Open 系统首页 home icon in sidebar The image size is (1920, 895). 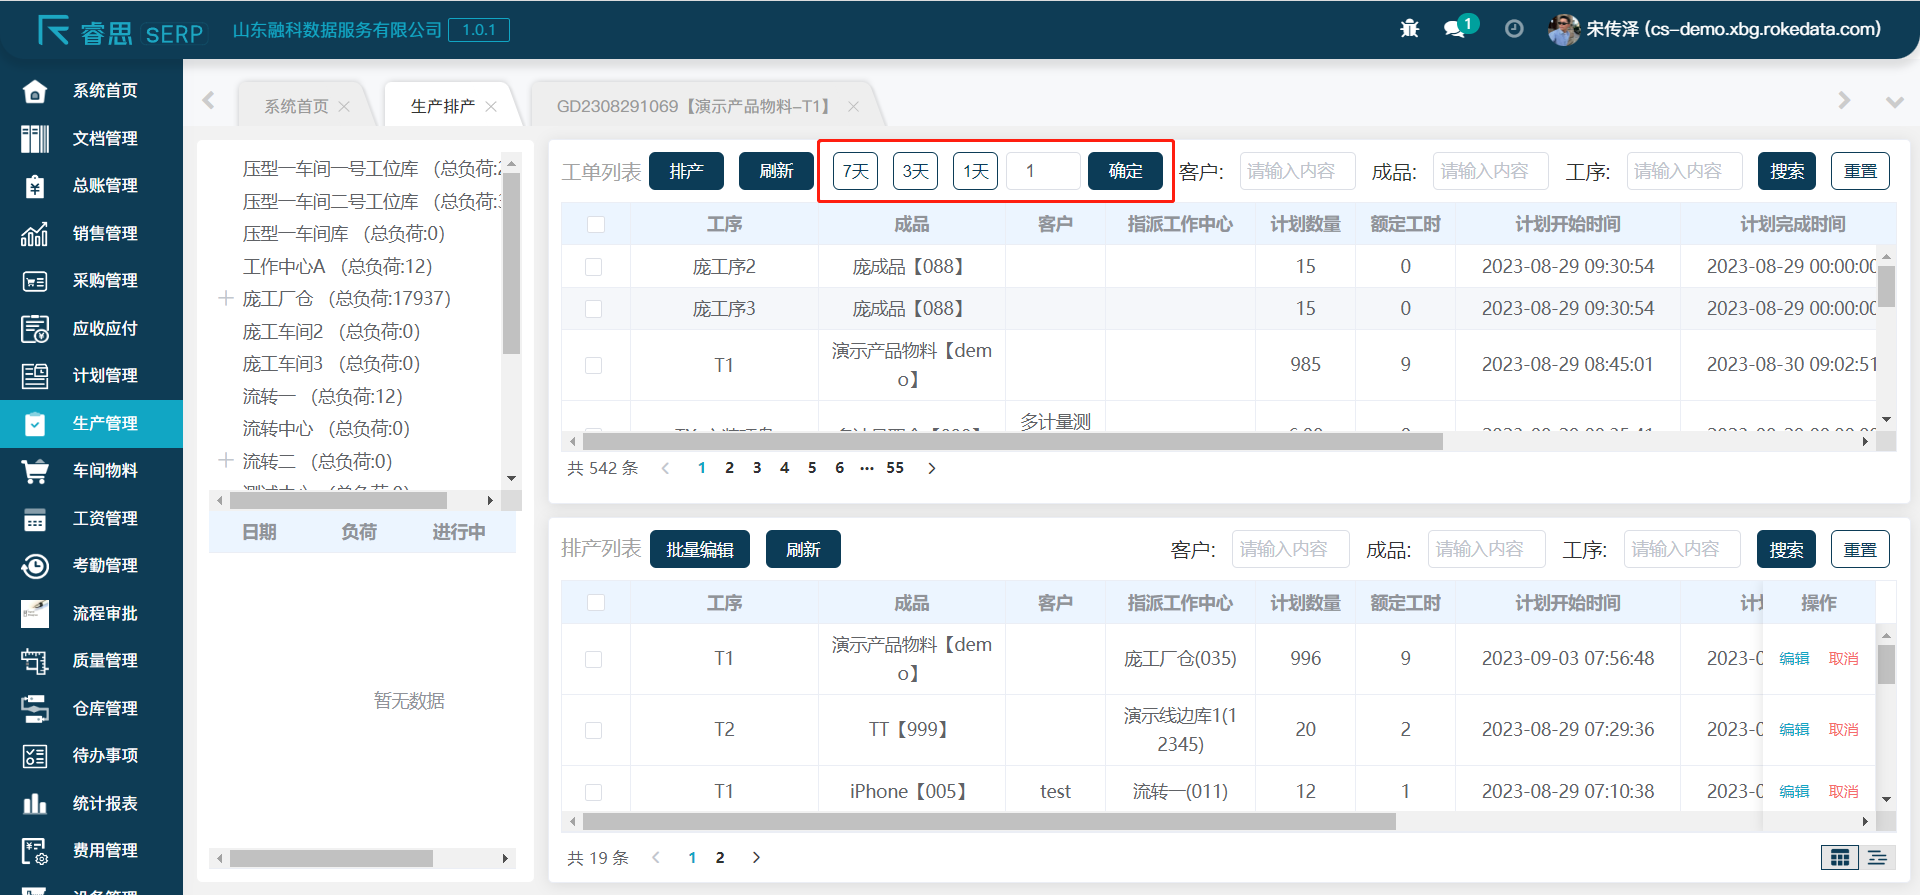35,91
